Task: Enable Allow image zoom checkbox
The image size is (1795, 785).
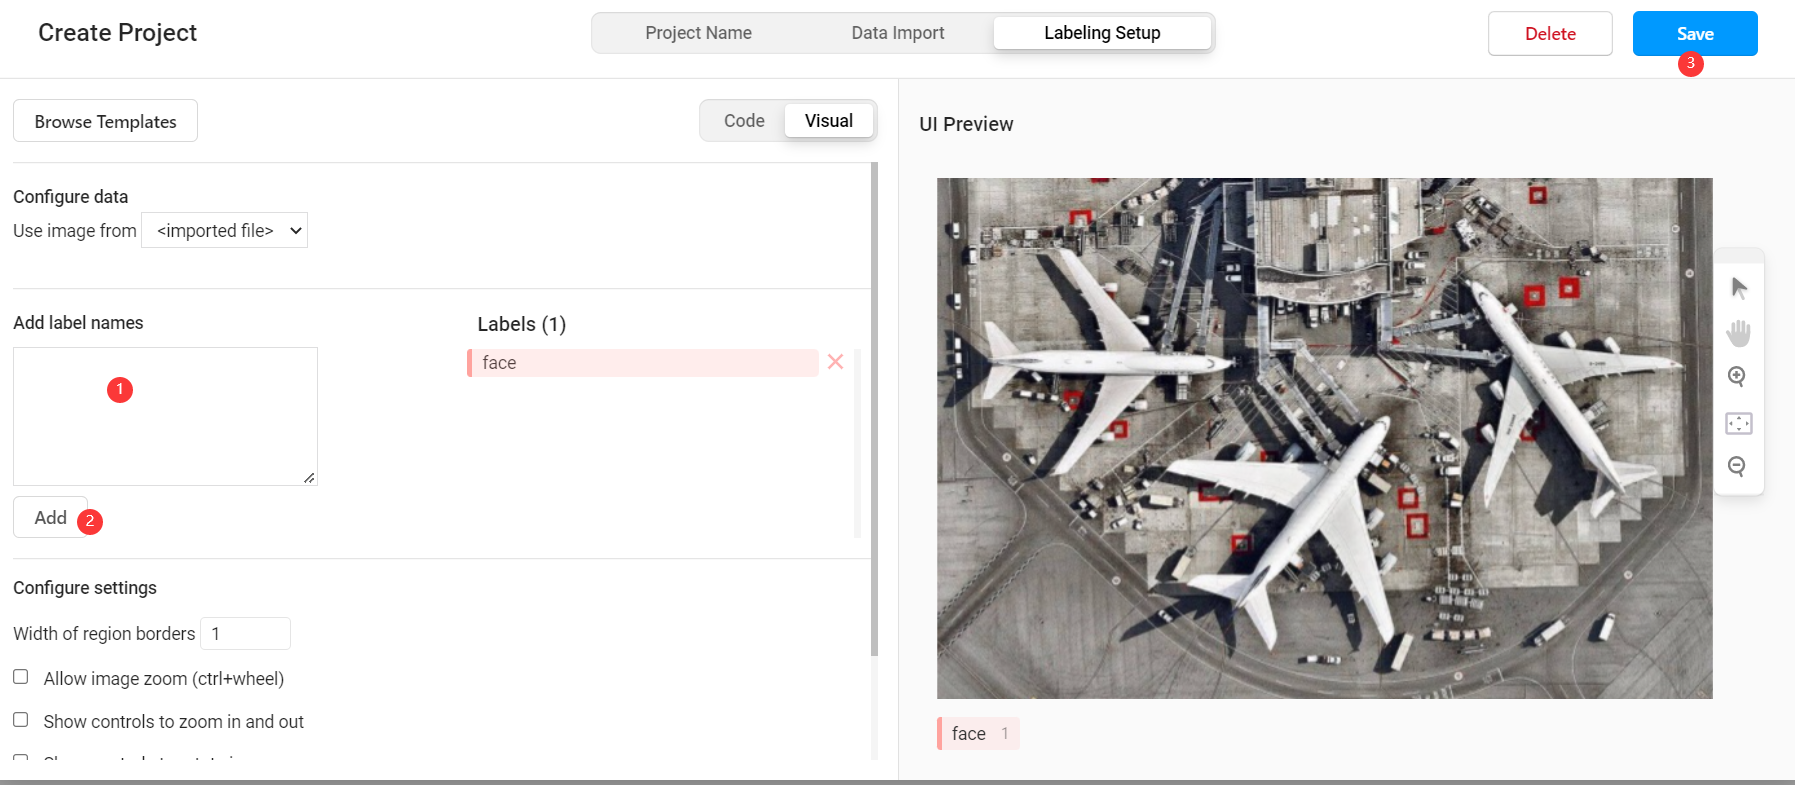Action: tap(20, 677)
